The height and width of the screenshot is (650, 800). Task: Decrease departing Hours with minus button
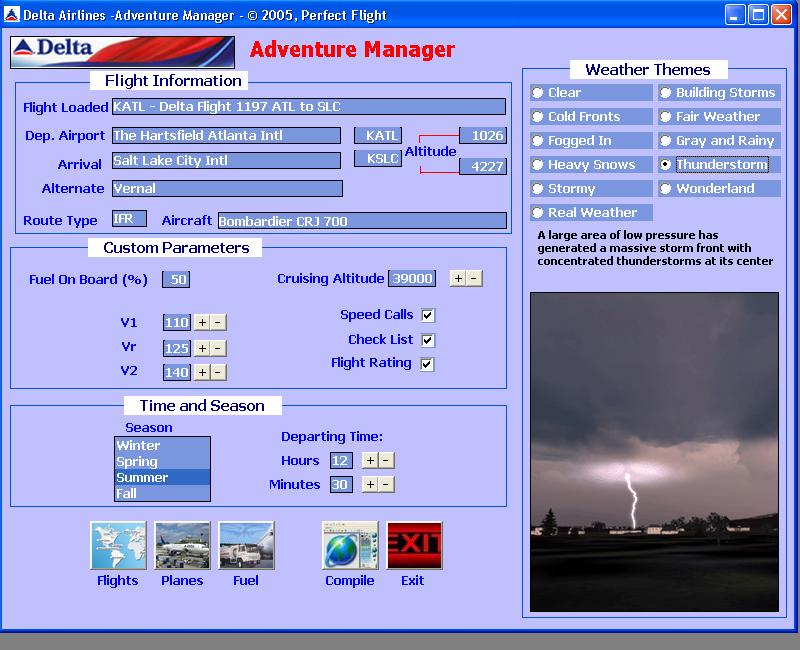pyautogui.click(x=386, y=460)
